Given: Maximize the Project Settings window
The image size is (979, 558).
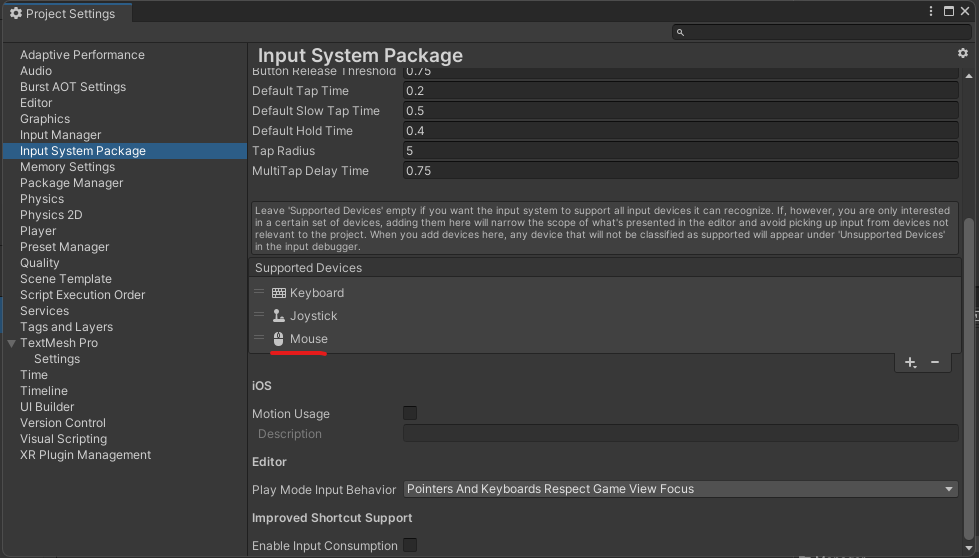Looking at the screenshot, I should click(x=948, y=11).
